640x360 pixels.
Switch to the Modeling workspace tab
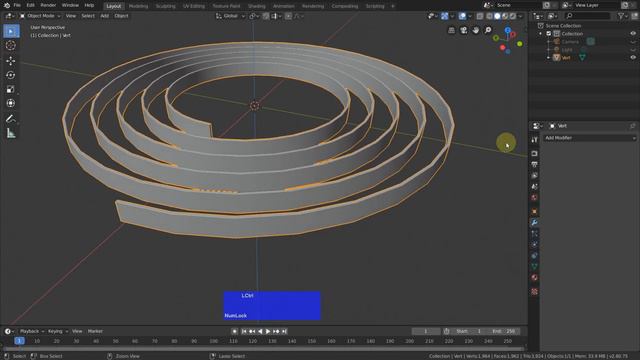click(138, 6)
